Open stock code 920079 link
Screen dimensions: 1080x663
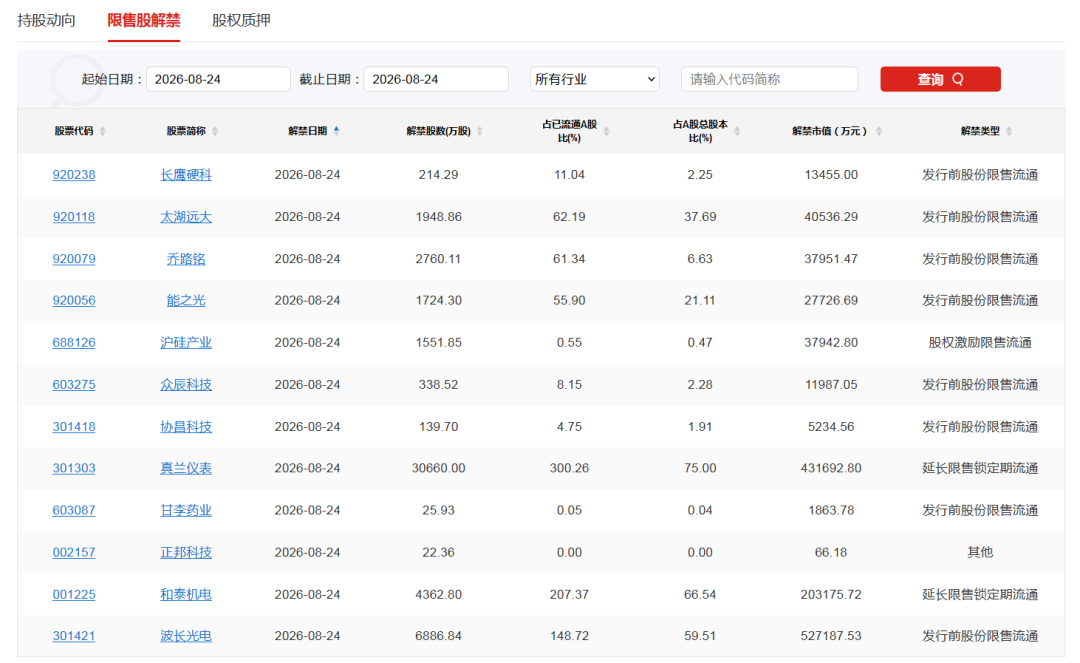[74, 259]
